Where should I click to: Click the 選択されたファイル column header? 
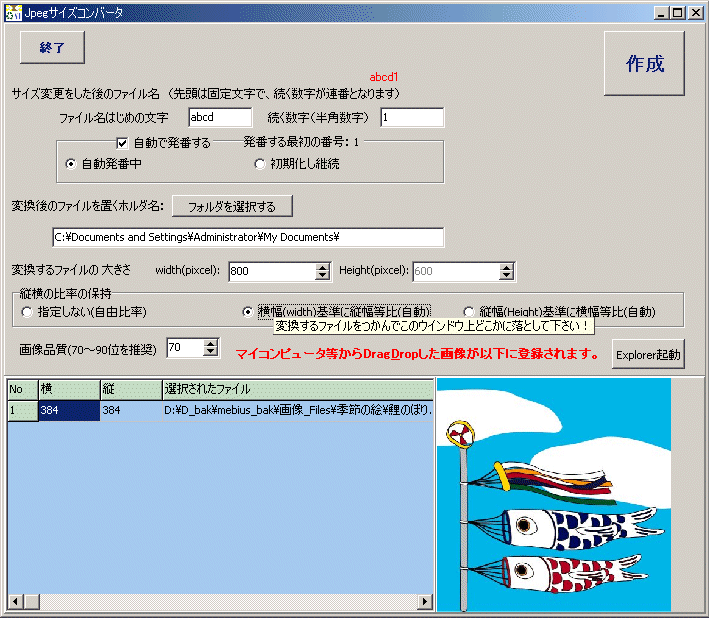[x=297, y=389]
